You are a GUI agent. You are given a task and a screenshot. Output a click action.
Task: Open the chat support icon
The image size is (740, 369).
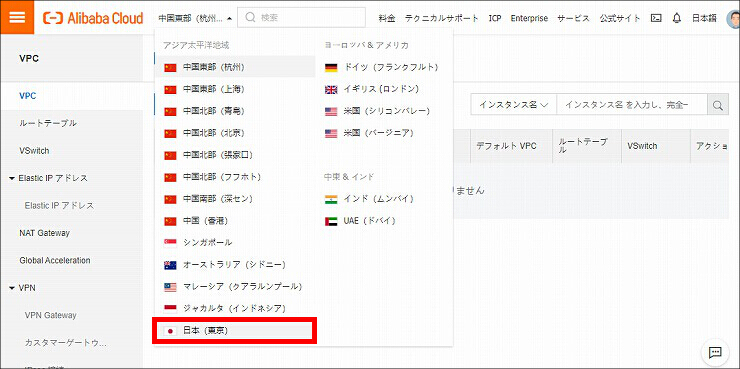point(715,352)
